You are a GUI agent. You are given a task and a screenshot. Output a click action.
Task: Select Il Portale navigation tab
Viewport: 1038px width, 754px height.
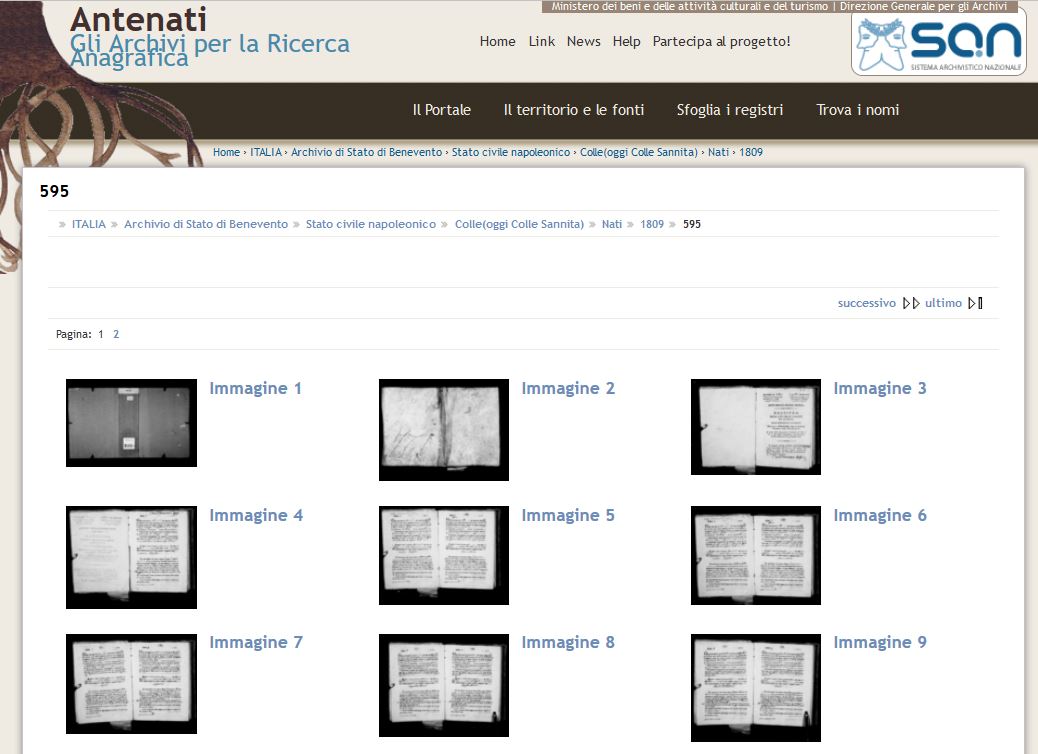(x=441, y=109)
